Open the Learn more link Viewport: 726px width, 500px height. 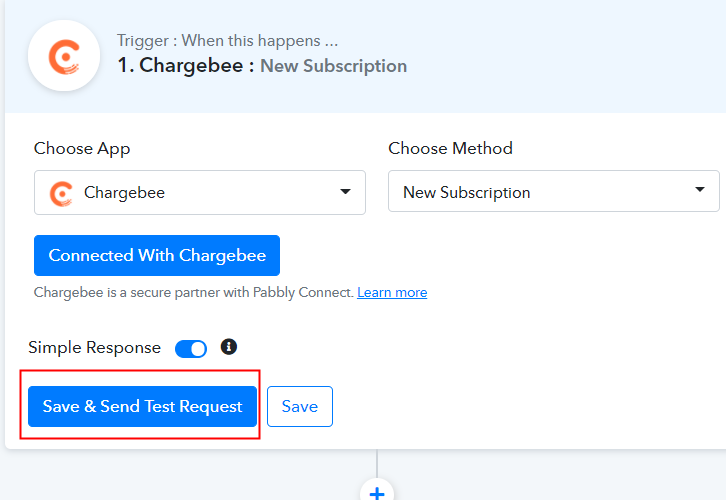[392, 293]
